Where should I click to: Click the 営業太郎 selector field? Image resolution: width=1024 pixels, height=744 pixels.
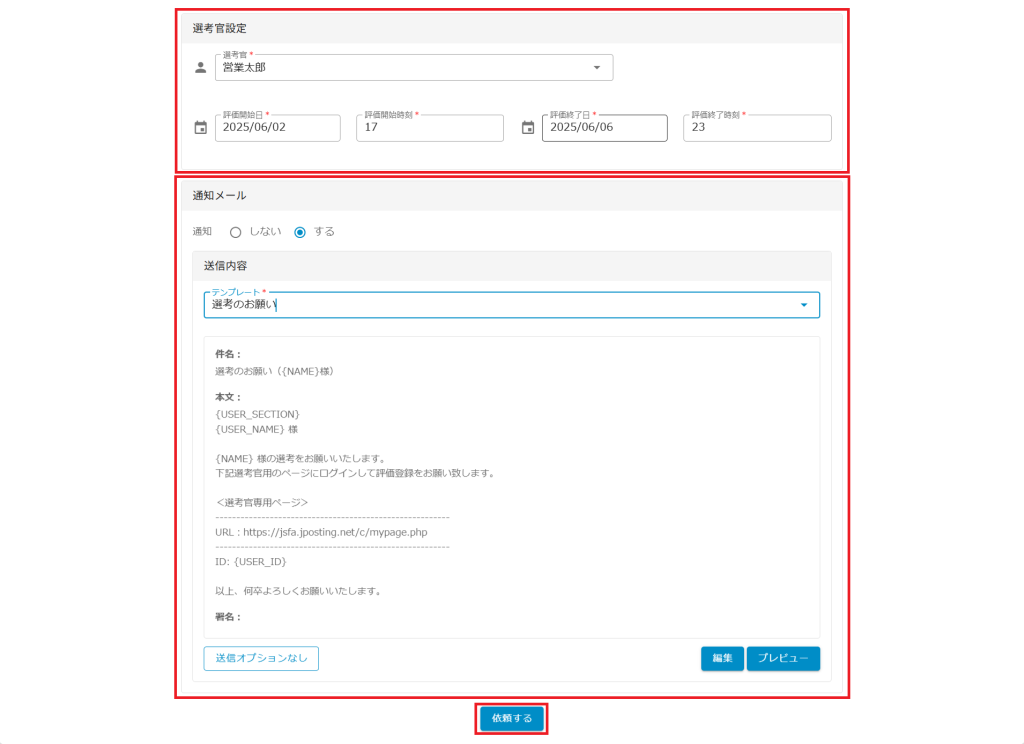pyautogui.click(x=400, y=68)
